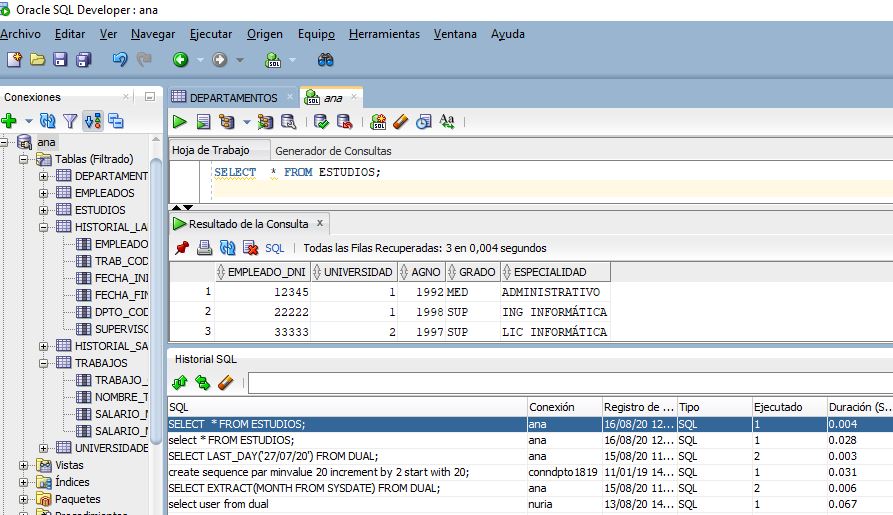Click the Commit icon in worksheet toolbar
The width and height of the screenshot is (893, 515).
(321, 121)
